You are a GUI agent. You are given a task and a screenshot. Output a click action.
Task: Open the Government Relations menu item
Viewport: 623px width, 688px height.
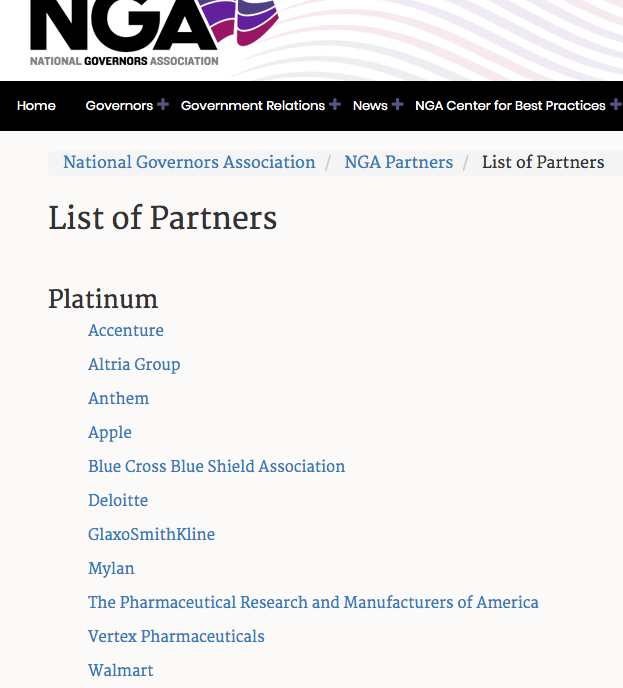[x=252, y=106]
